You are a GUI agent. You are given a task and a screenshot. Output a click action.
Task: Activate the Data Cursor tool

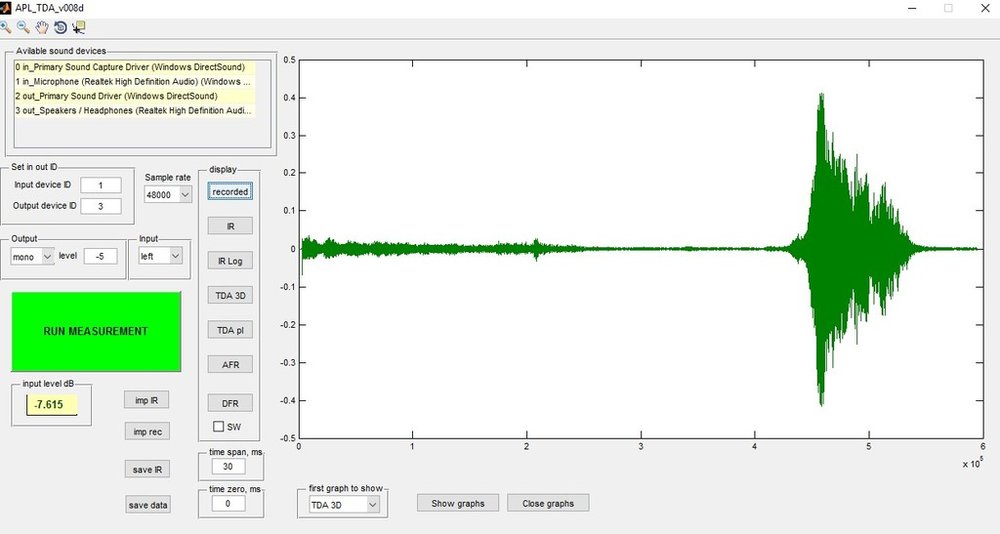click(78, 27)
